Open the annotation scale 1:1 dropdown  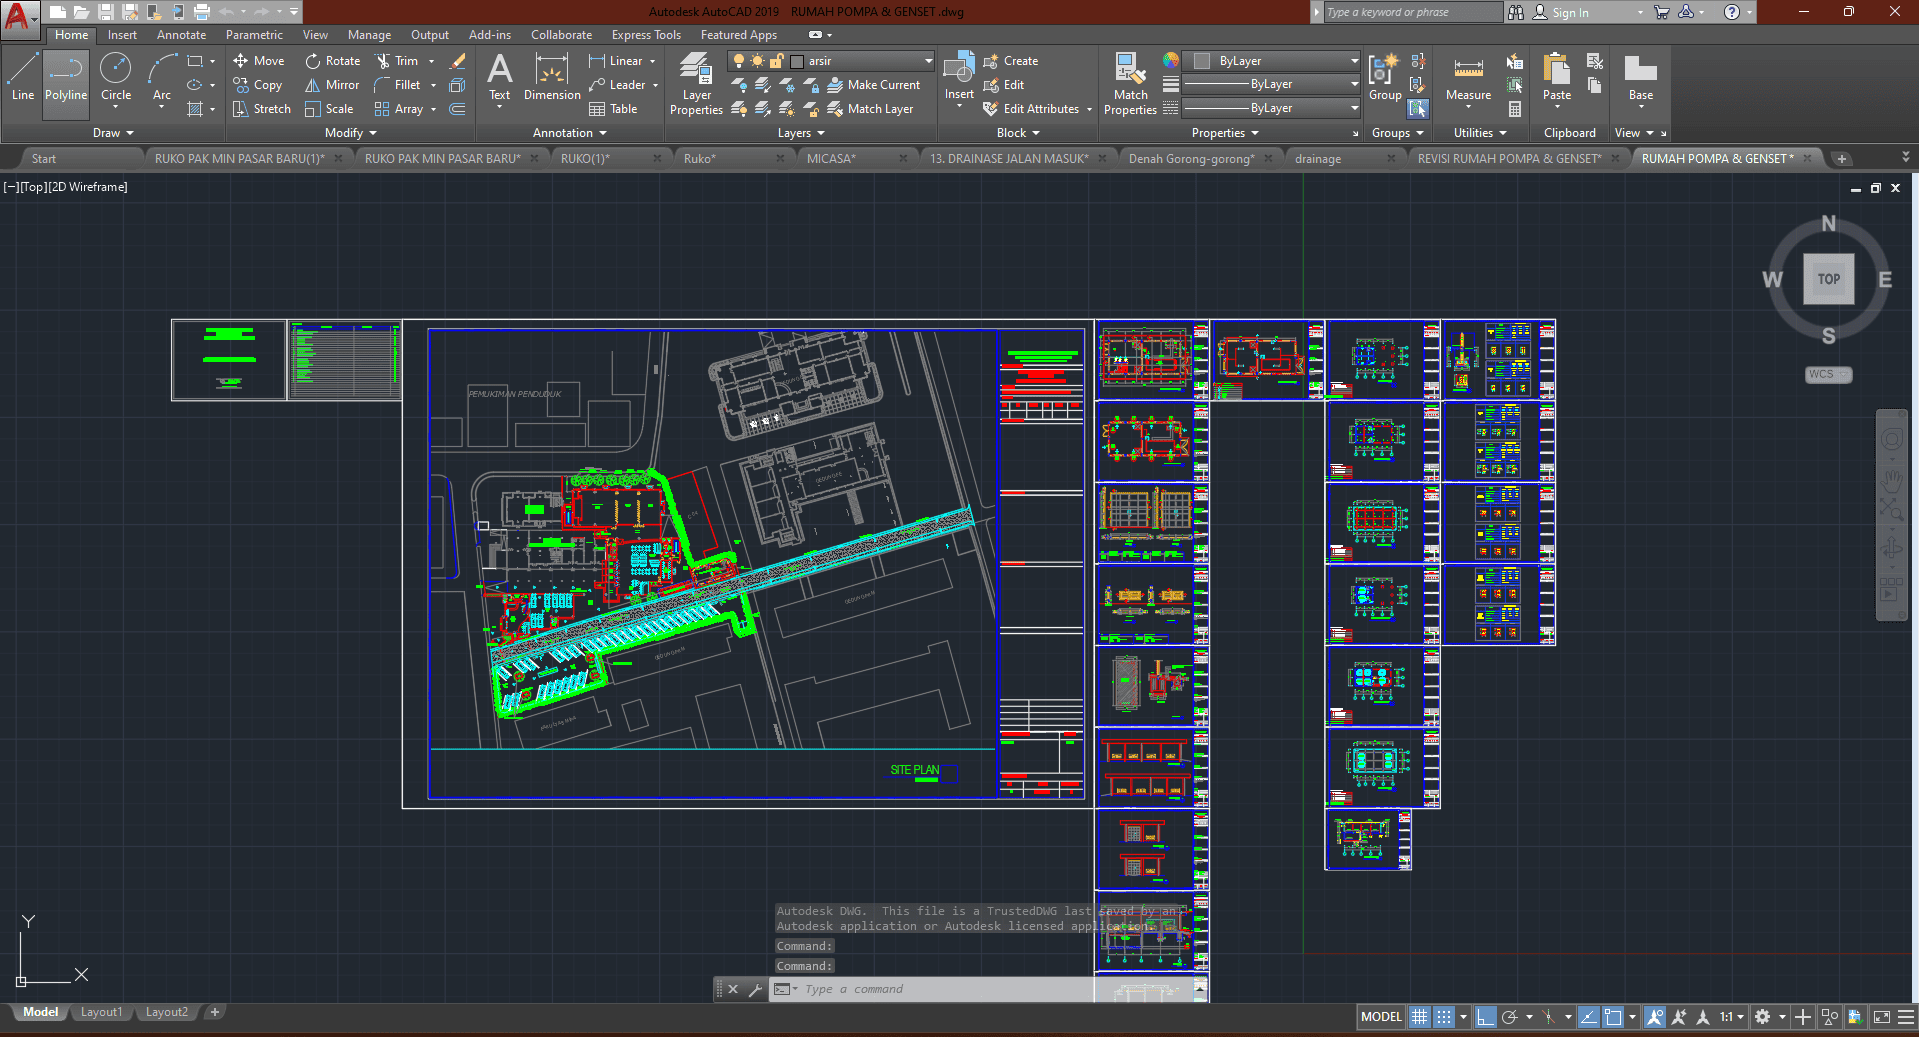click(x=1731, y=1017)
